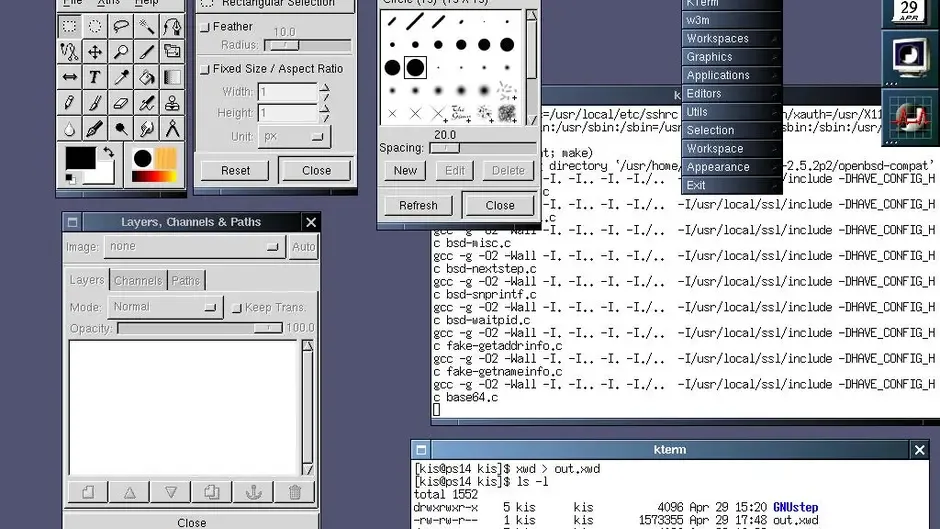
Task: Select the Airbrush tool
Action: (x=146, y=103)
